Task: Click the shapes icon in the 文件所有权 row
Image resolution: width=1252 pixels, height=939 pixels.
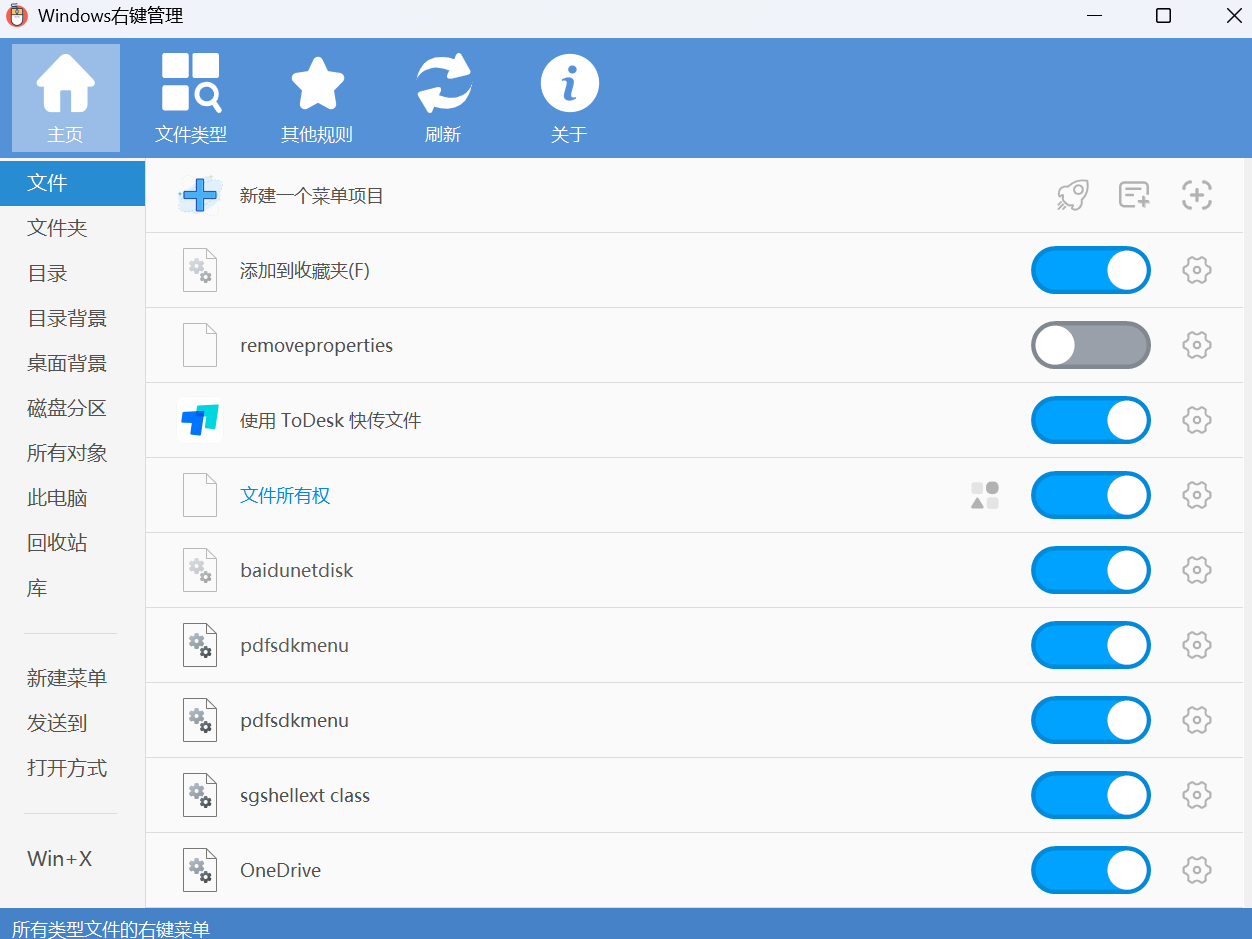Action: [x=985, y=495]
